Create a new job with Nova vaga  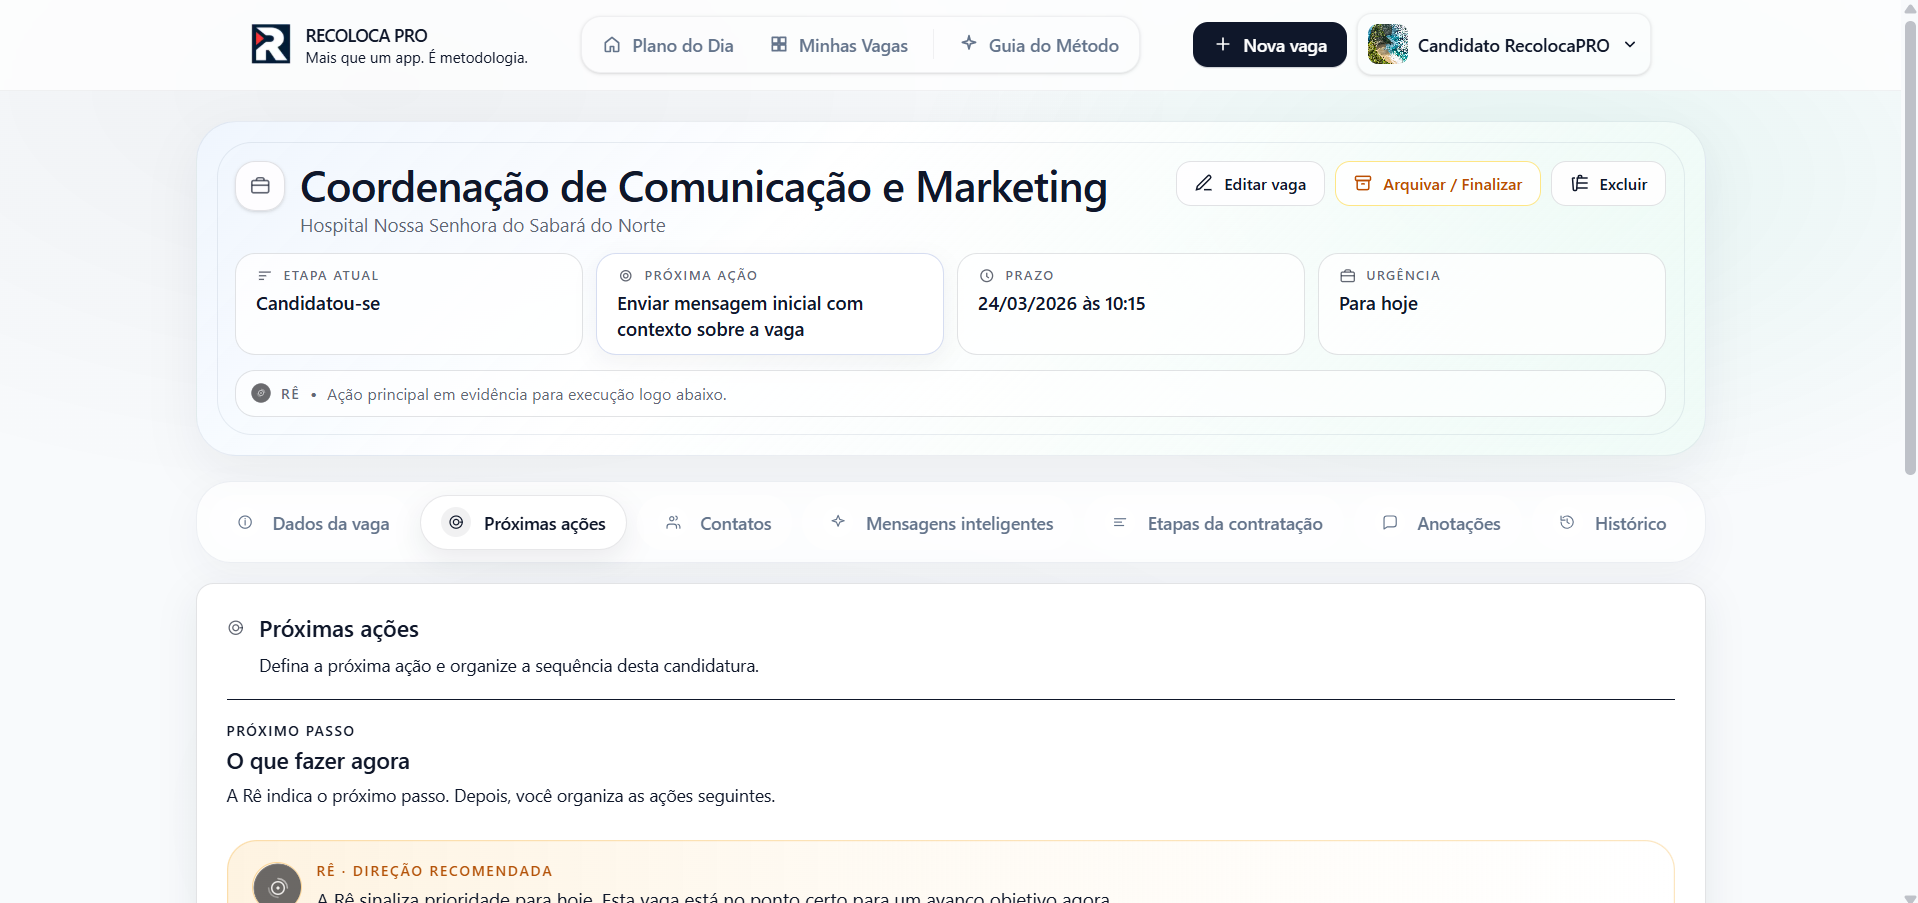tap(1269, 45)
